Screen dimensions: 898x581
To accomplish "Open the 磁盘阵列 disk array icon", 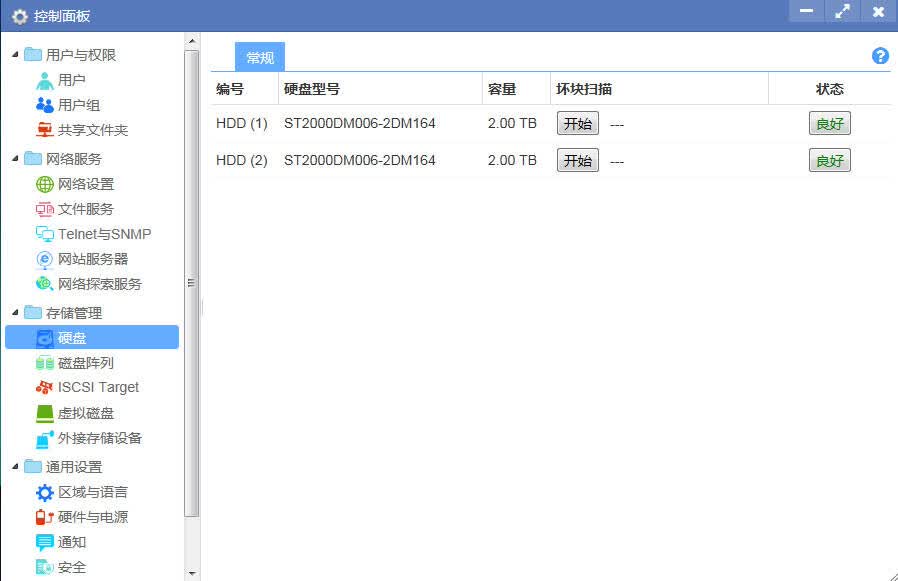I will click(x=44, y=363).
